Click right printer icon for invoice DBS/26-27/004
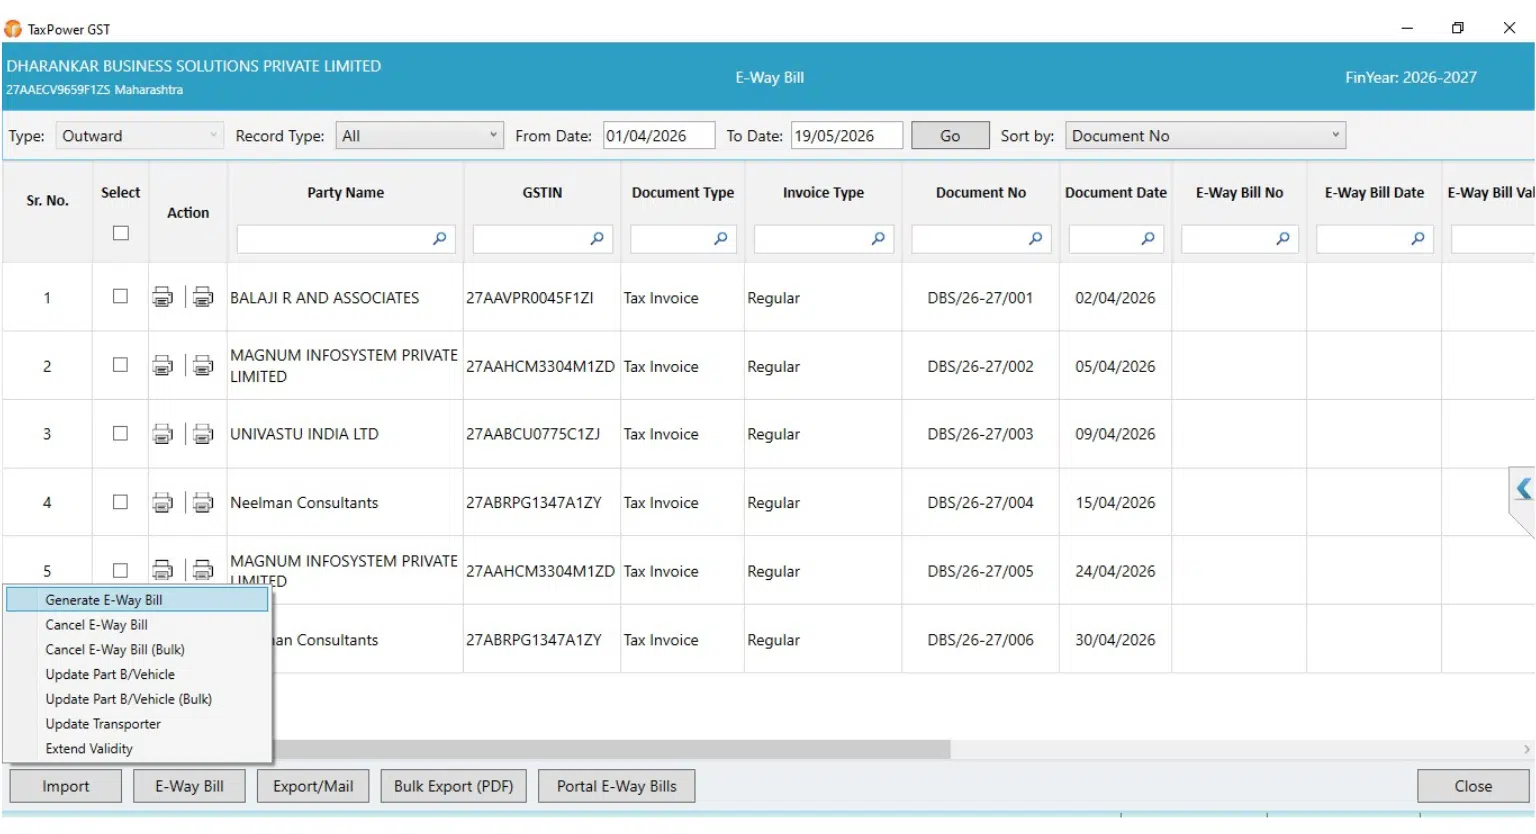 pos(203,502)
